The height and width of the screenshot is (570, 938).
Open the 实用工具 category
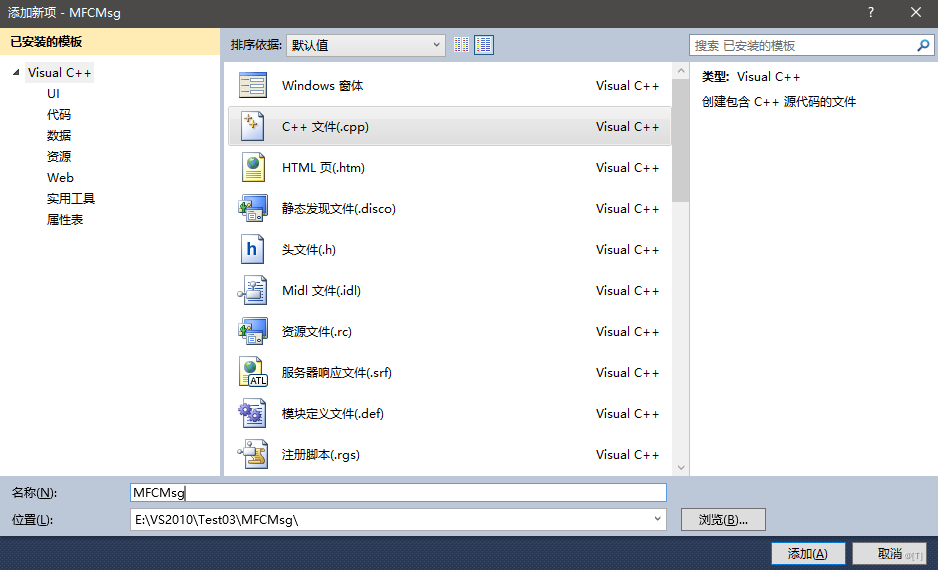click(71, 199)
